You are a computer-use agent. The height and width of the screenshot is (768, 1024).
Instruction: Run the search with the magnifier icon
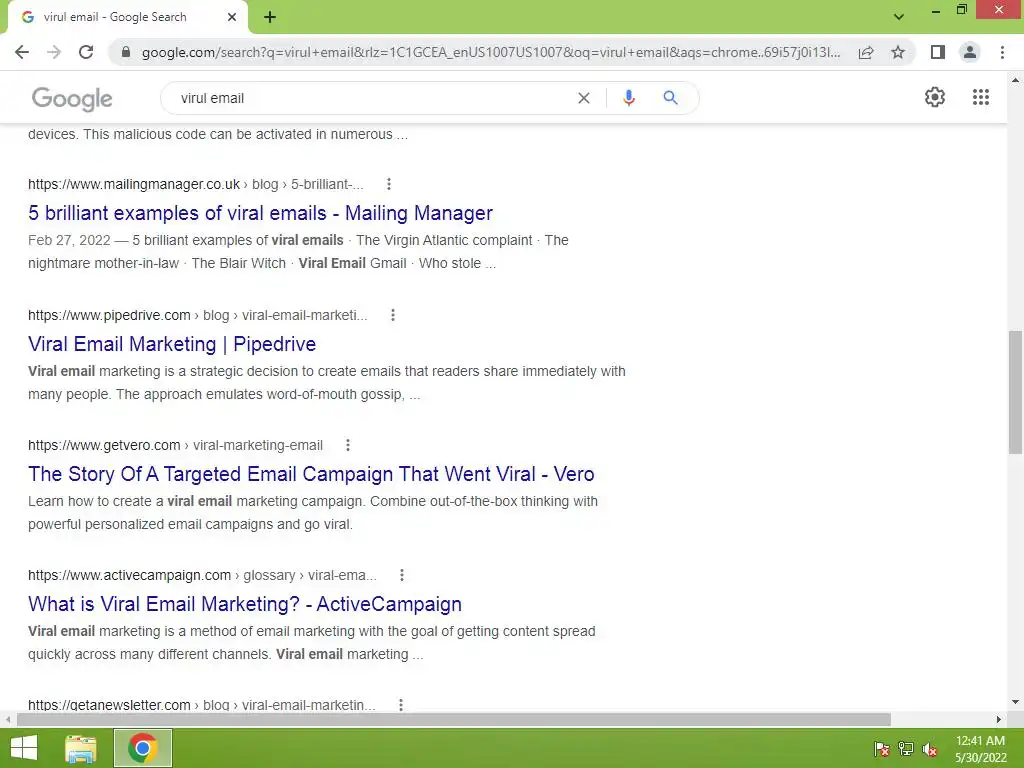tap(670, 98)
